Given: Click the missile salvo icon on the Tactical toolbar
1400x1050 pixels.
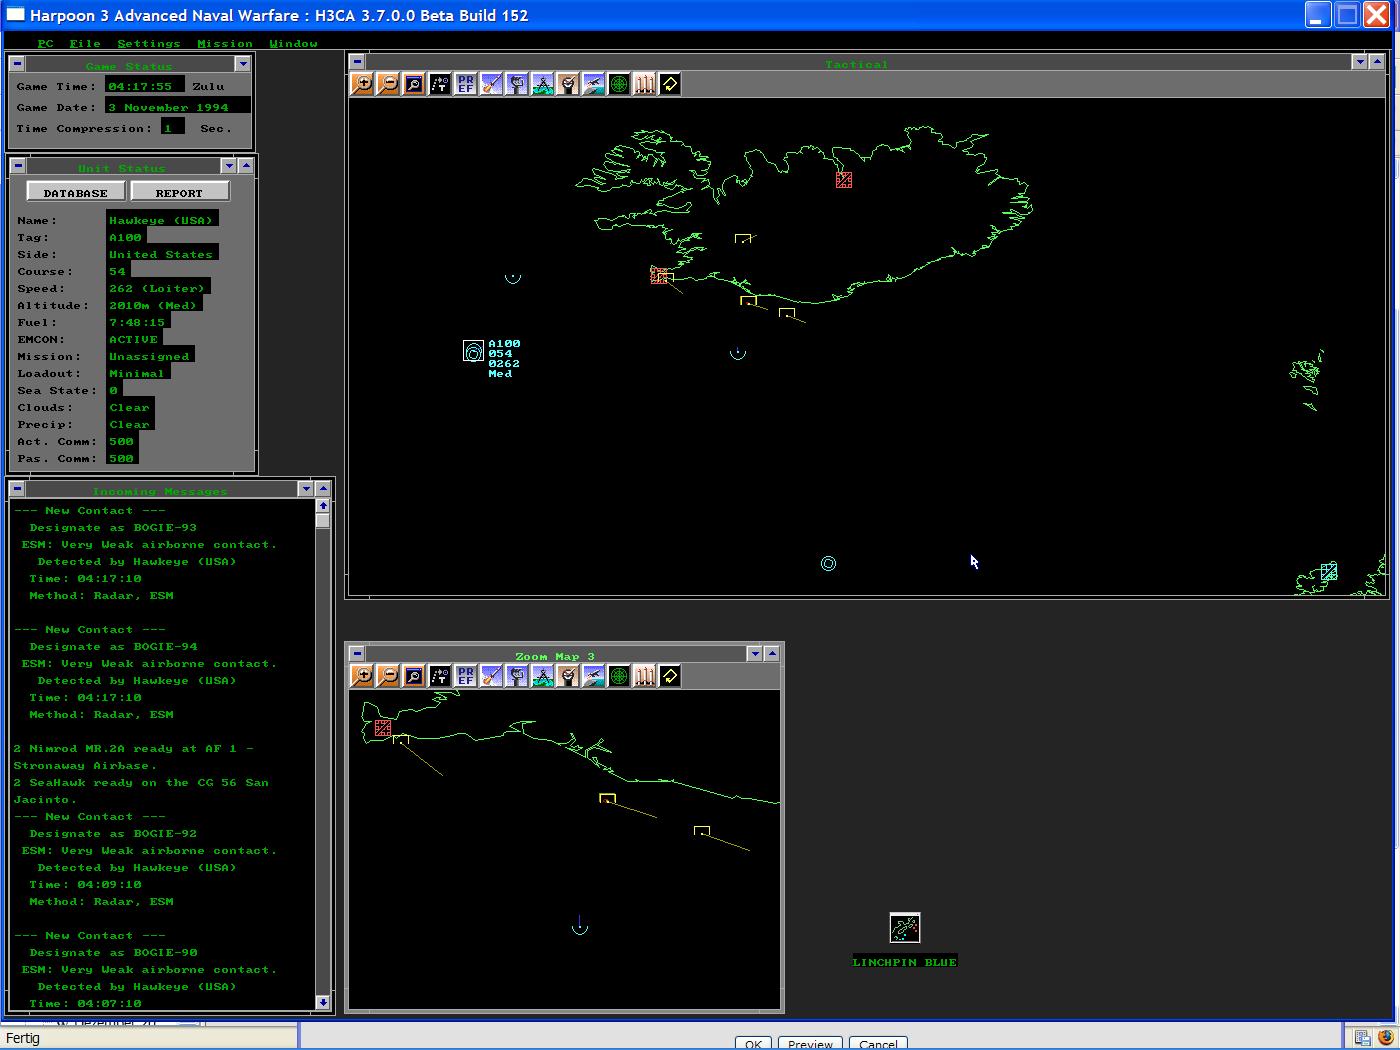Looking at the screenshot, I should tap(644, 84).
